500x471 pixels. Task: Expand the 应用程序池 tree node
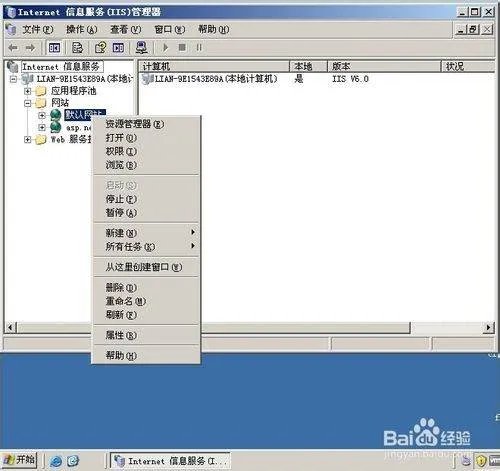tap(28, 91)
